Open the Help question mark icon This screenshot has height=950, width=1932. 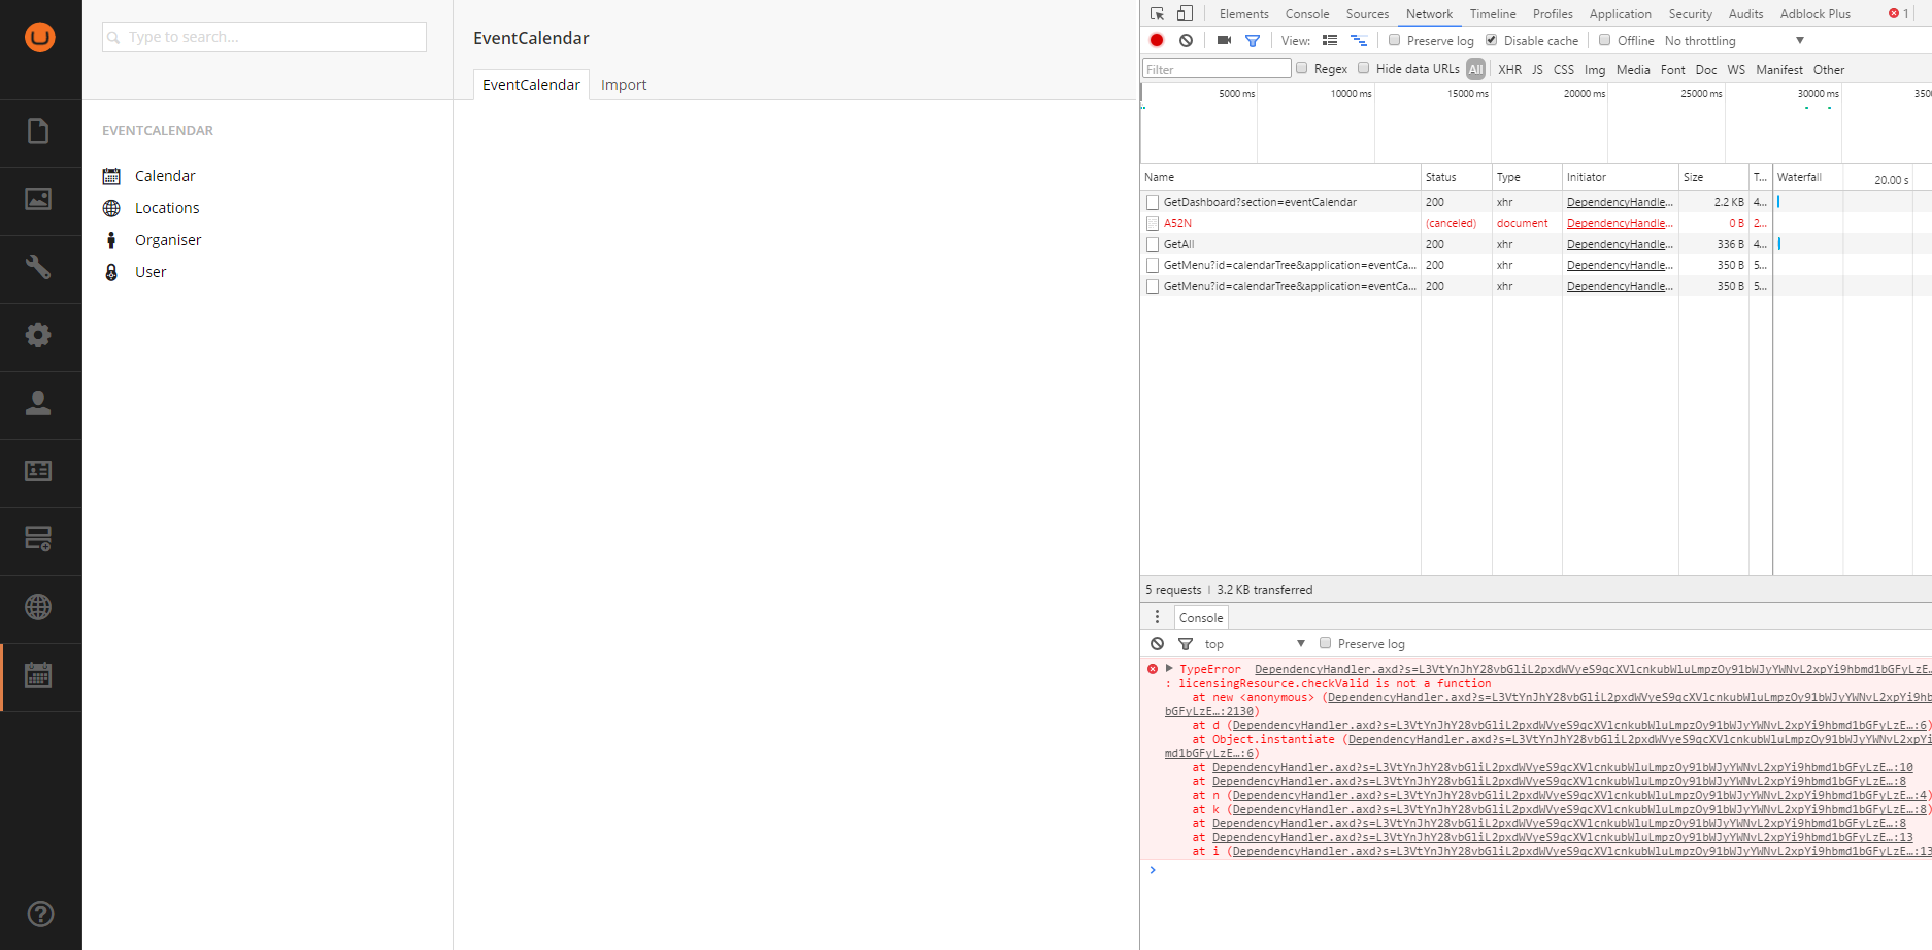tap(40, 913)
